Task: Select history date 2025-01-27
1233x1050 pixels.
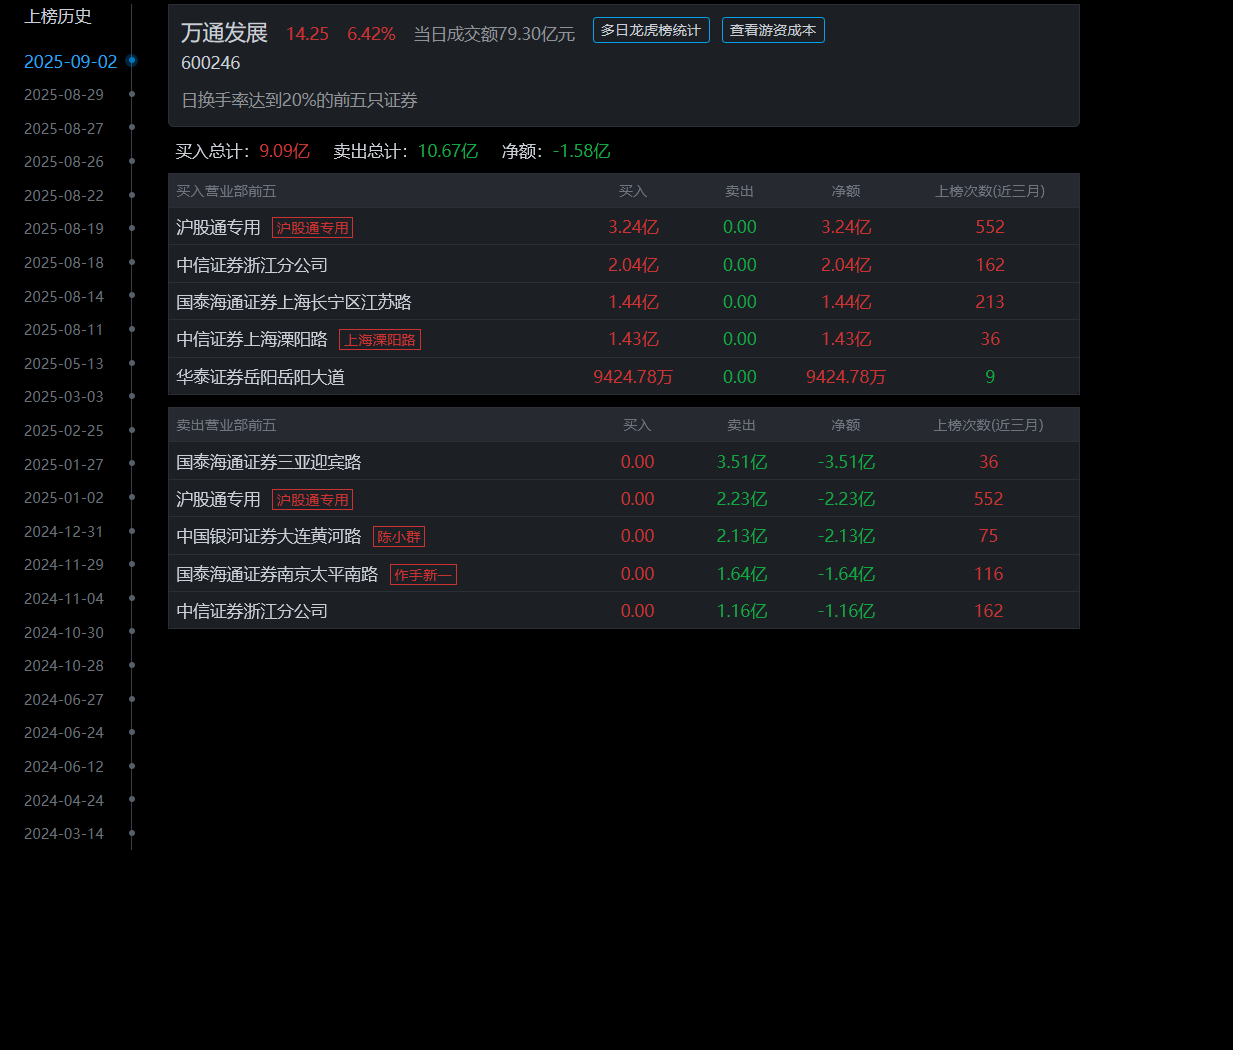Action: coord(64,464)
